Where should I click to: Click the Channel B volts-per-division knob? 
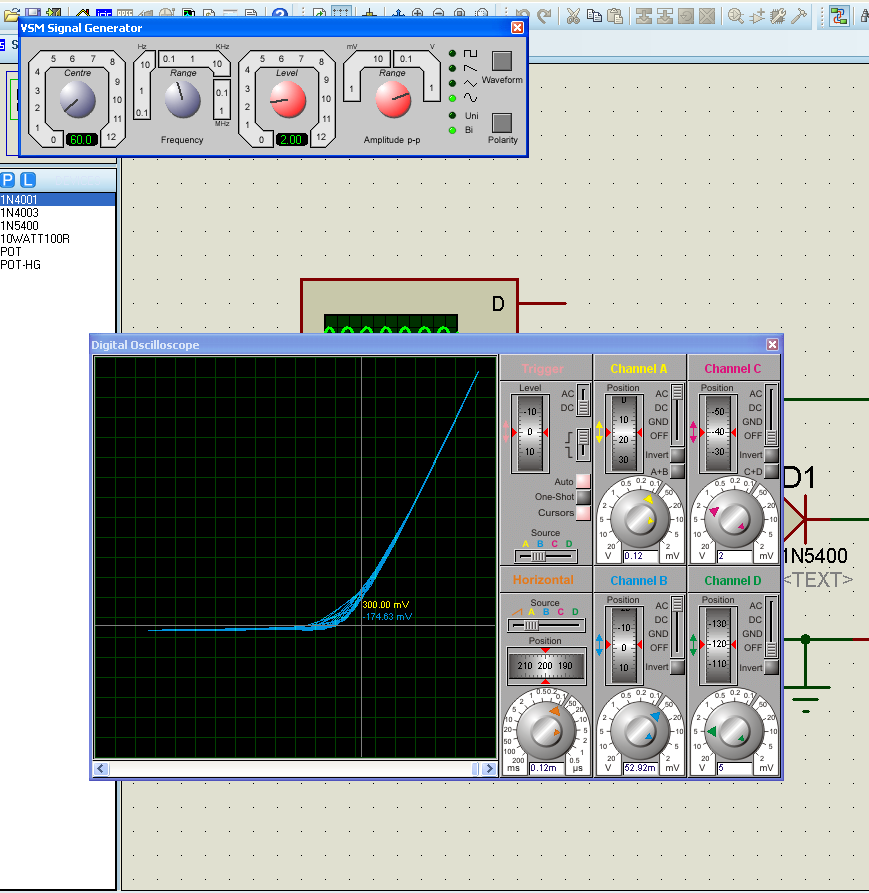639,731
